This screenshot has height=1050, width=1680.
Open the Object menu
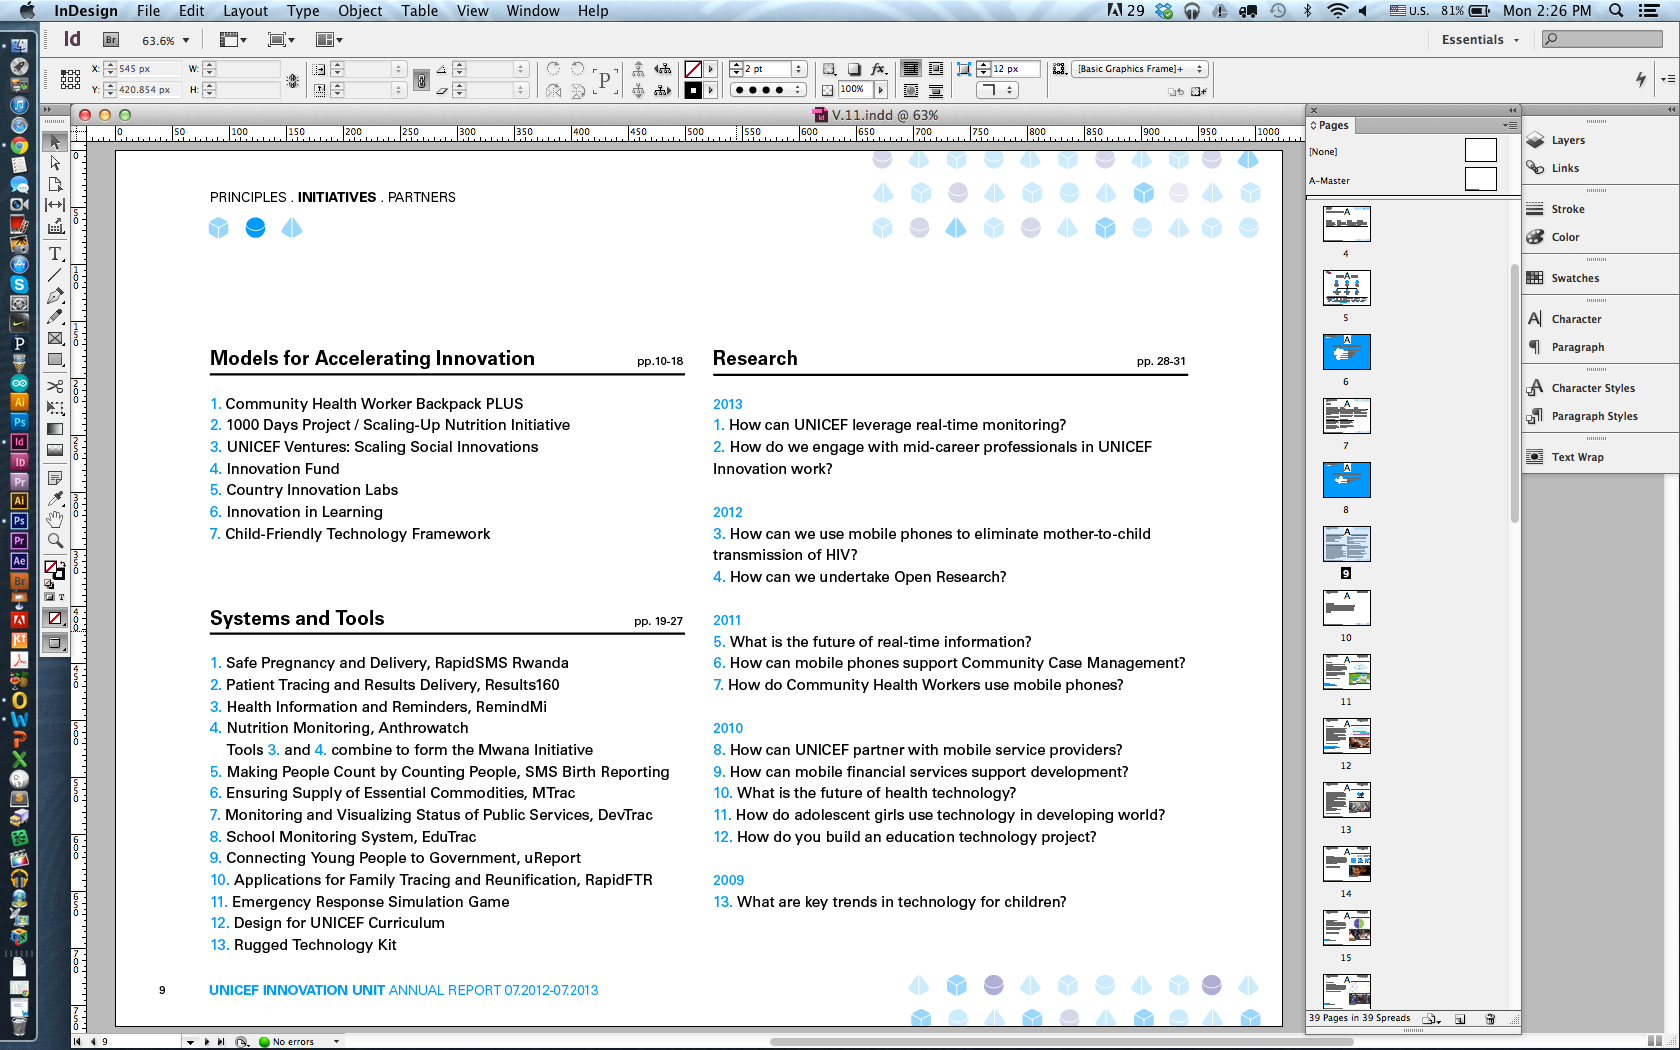(x=359, y=11)
